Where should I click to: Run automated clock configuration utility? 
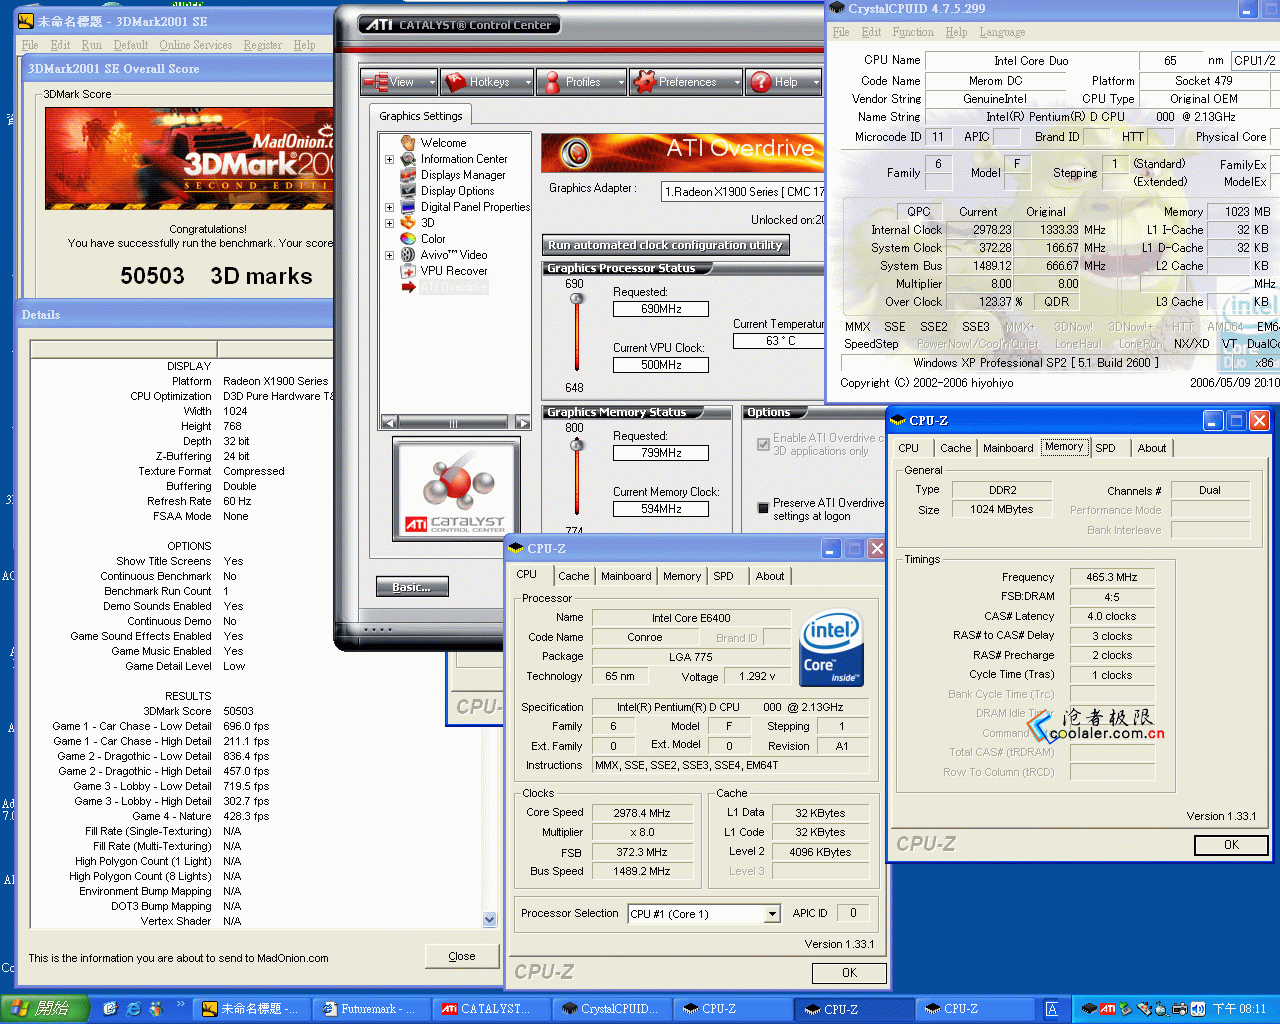click(665, 245)
